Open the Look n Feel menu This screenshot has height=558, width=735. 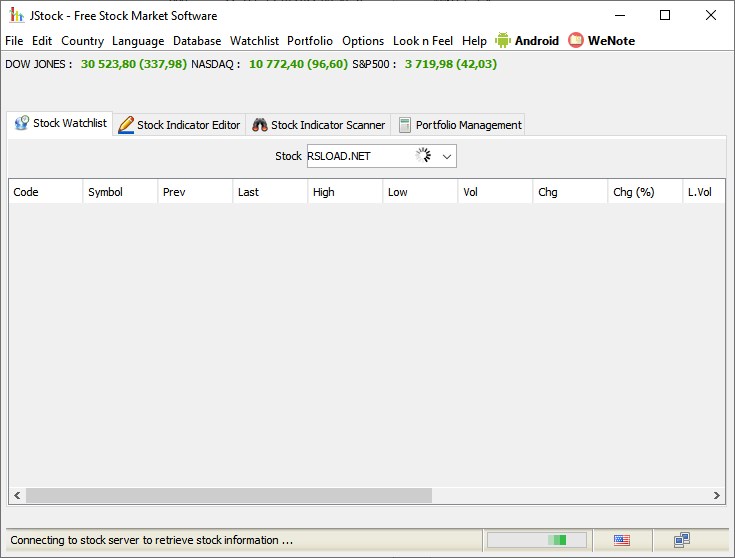423,41
